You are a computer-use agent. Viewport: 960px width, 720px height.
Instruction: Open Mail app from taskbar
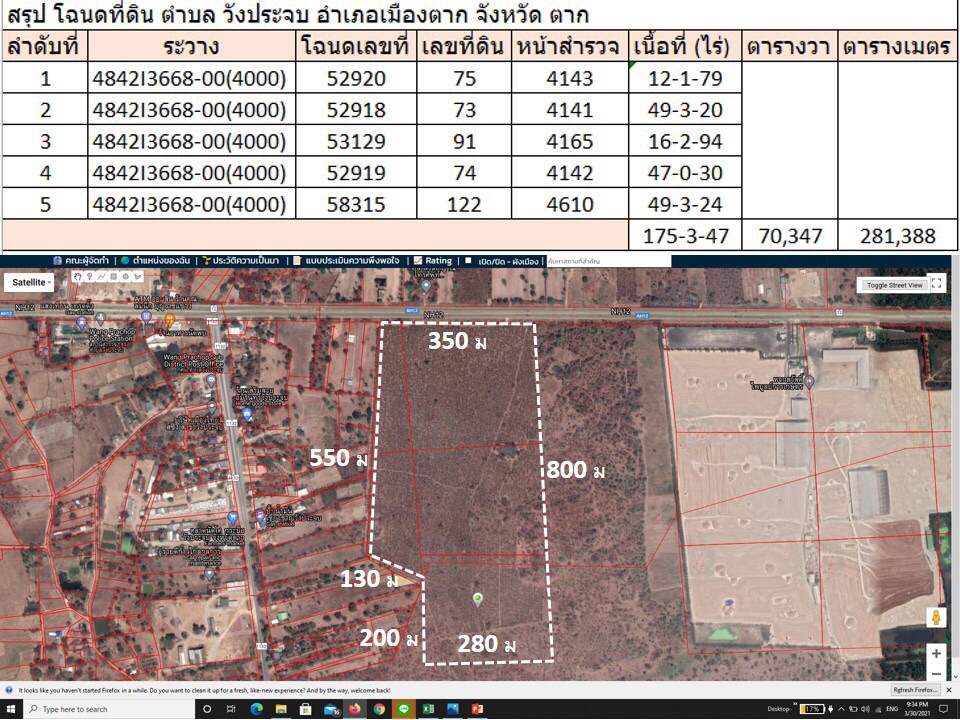[x=331, y=709]
